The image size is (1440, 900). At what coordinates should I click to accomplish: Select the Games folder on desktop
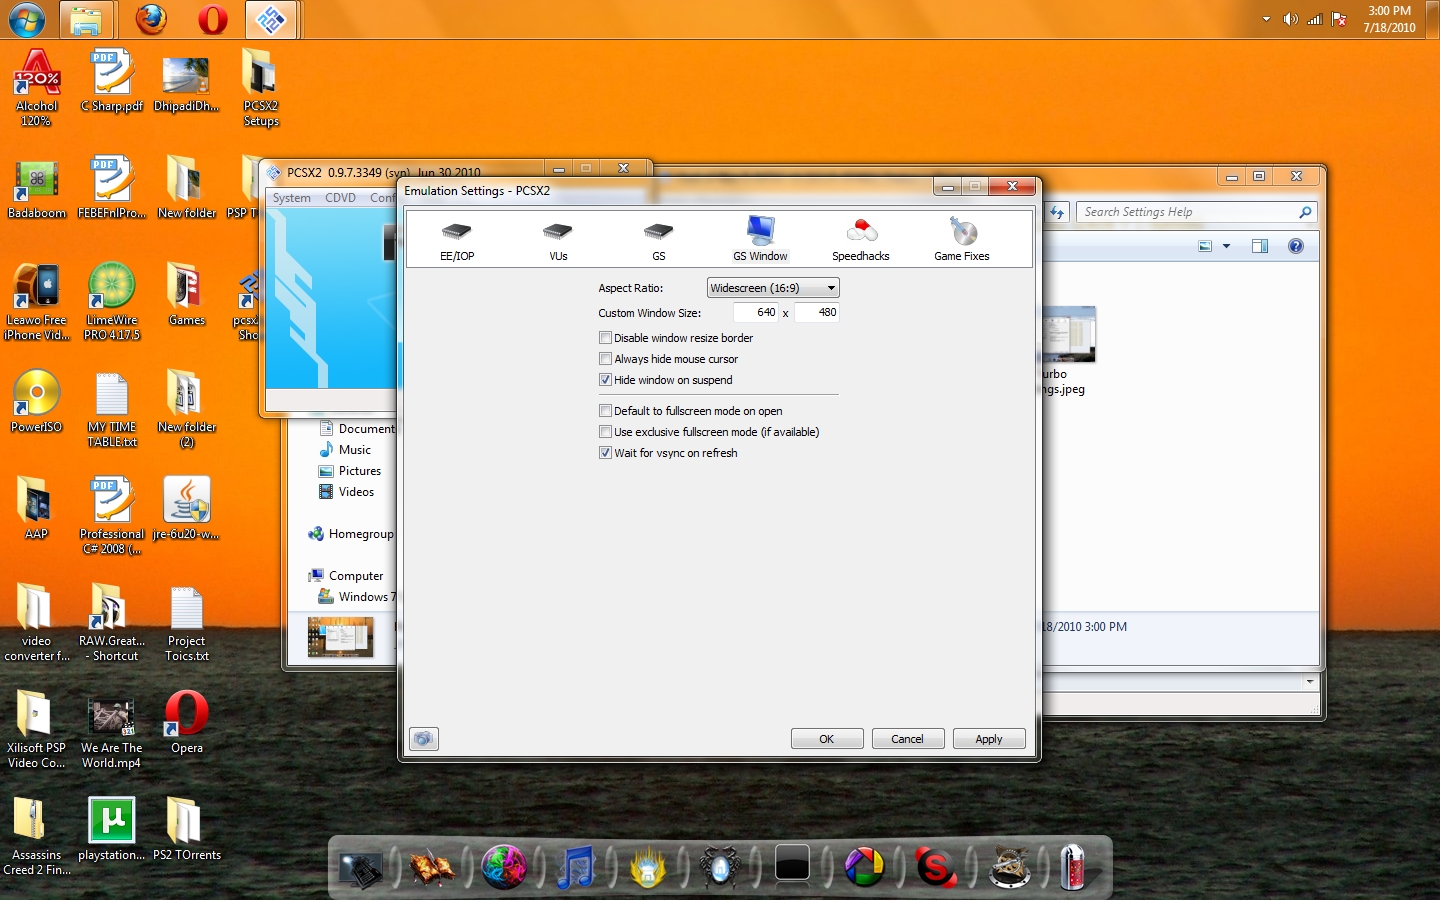(x=187, y=295)
